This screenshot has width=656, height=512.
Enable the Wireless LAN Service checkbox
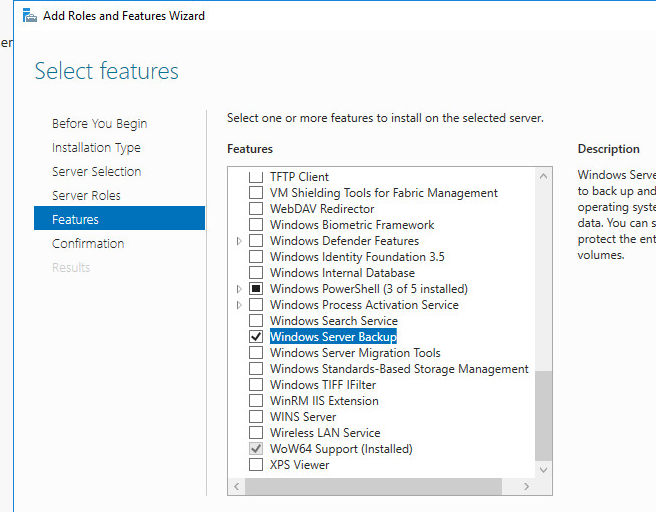(256, 433)
